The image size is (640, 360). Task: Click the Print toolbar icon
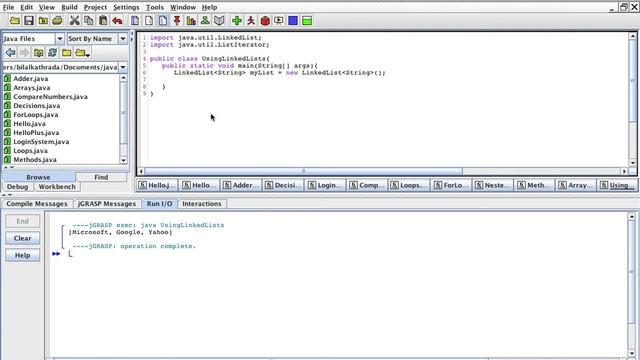(x=58, y=20)
